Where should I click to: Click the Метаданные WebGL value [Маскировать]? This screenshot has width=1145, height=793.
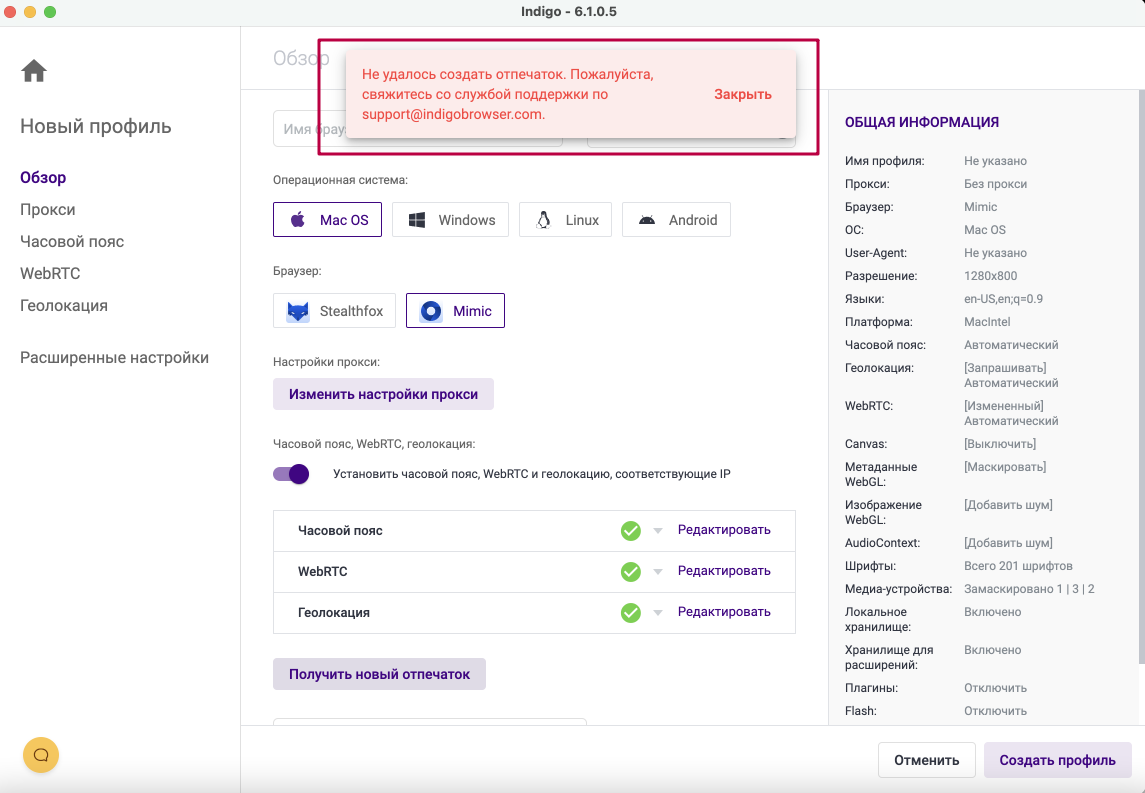pos(1005,467)
